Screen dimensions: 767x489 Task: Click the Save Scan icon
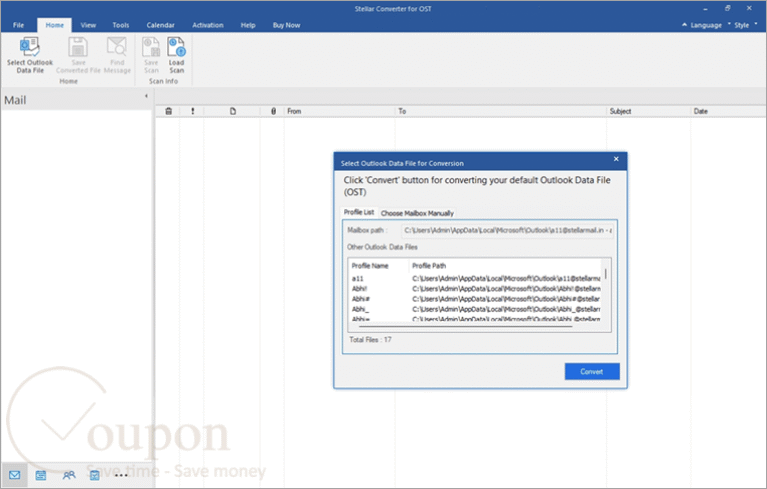[151, 47]
